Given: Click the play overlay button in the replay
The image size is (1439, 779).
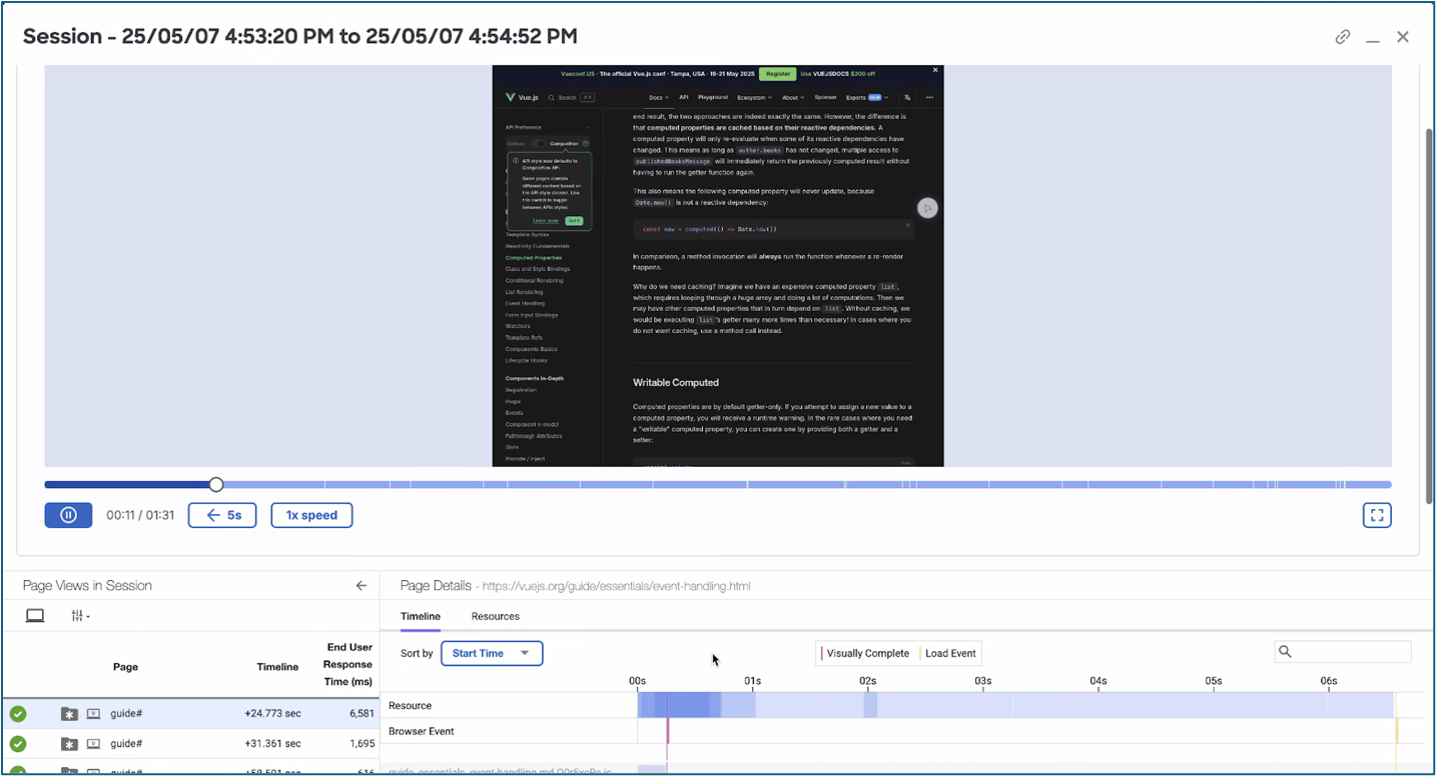Looking at the screenshot, I should coord(928,208).
